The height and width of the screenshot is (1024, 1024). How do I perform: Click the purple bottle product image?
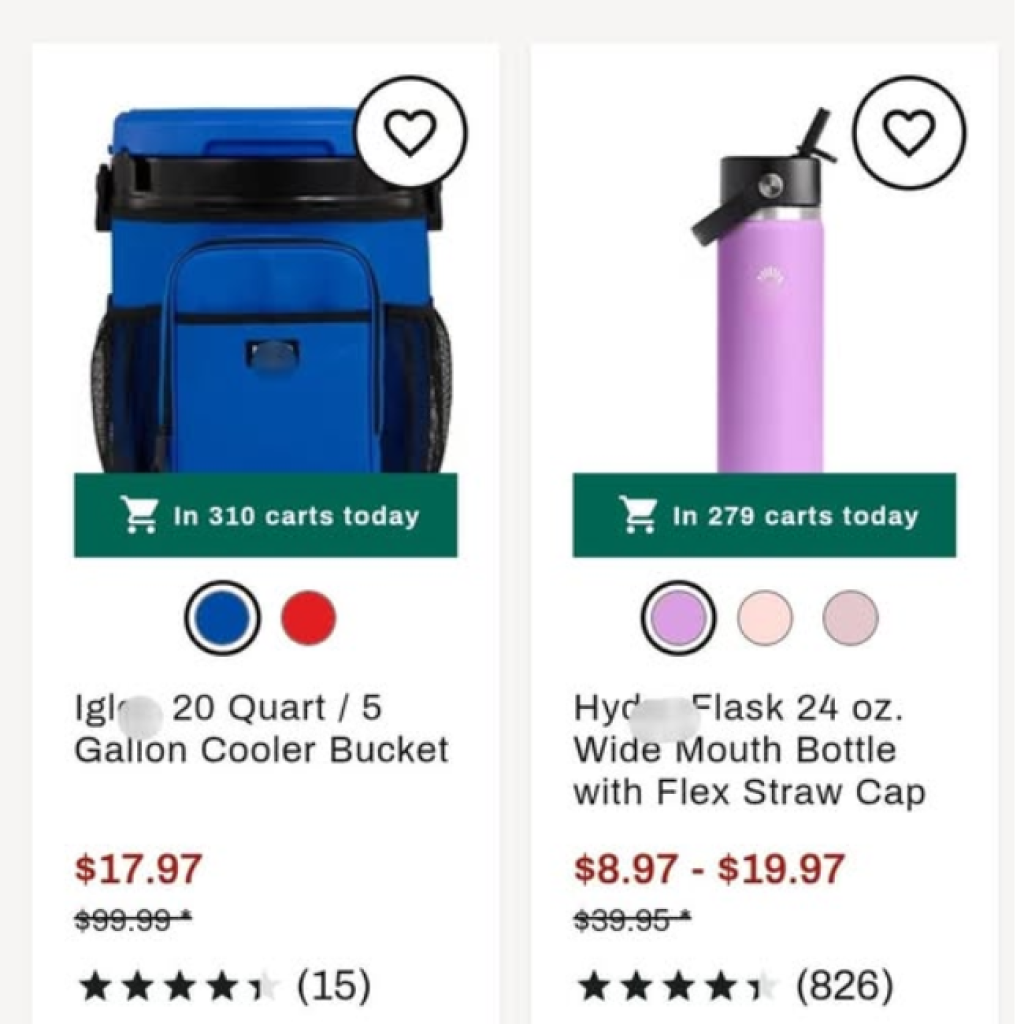(x=768, y=310)
